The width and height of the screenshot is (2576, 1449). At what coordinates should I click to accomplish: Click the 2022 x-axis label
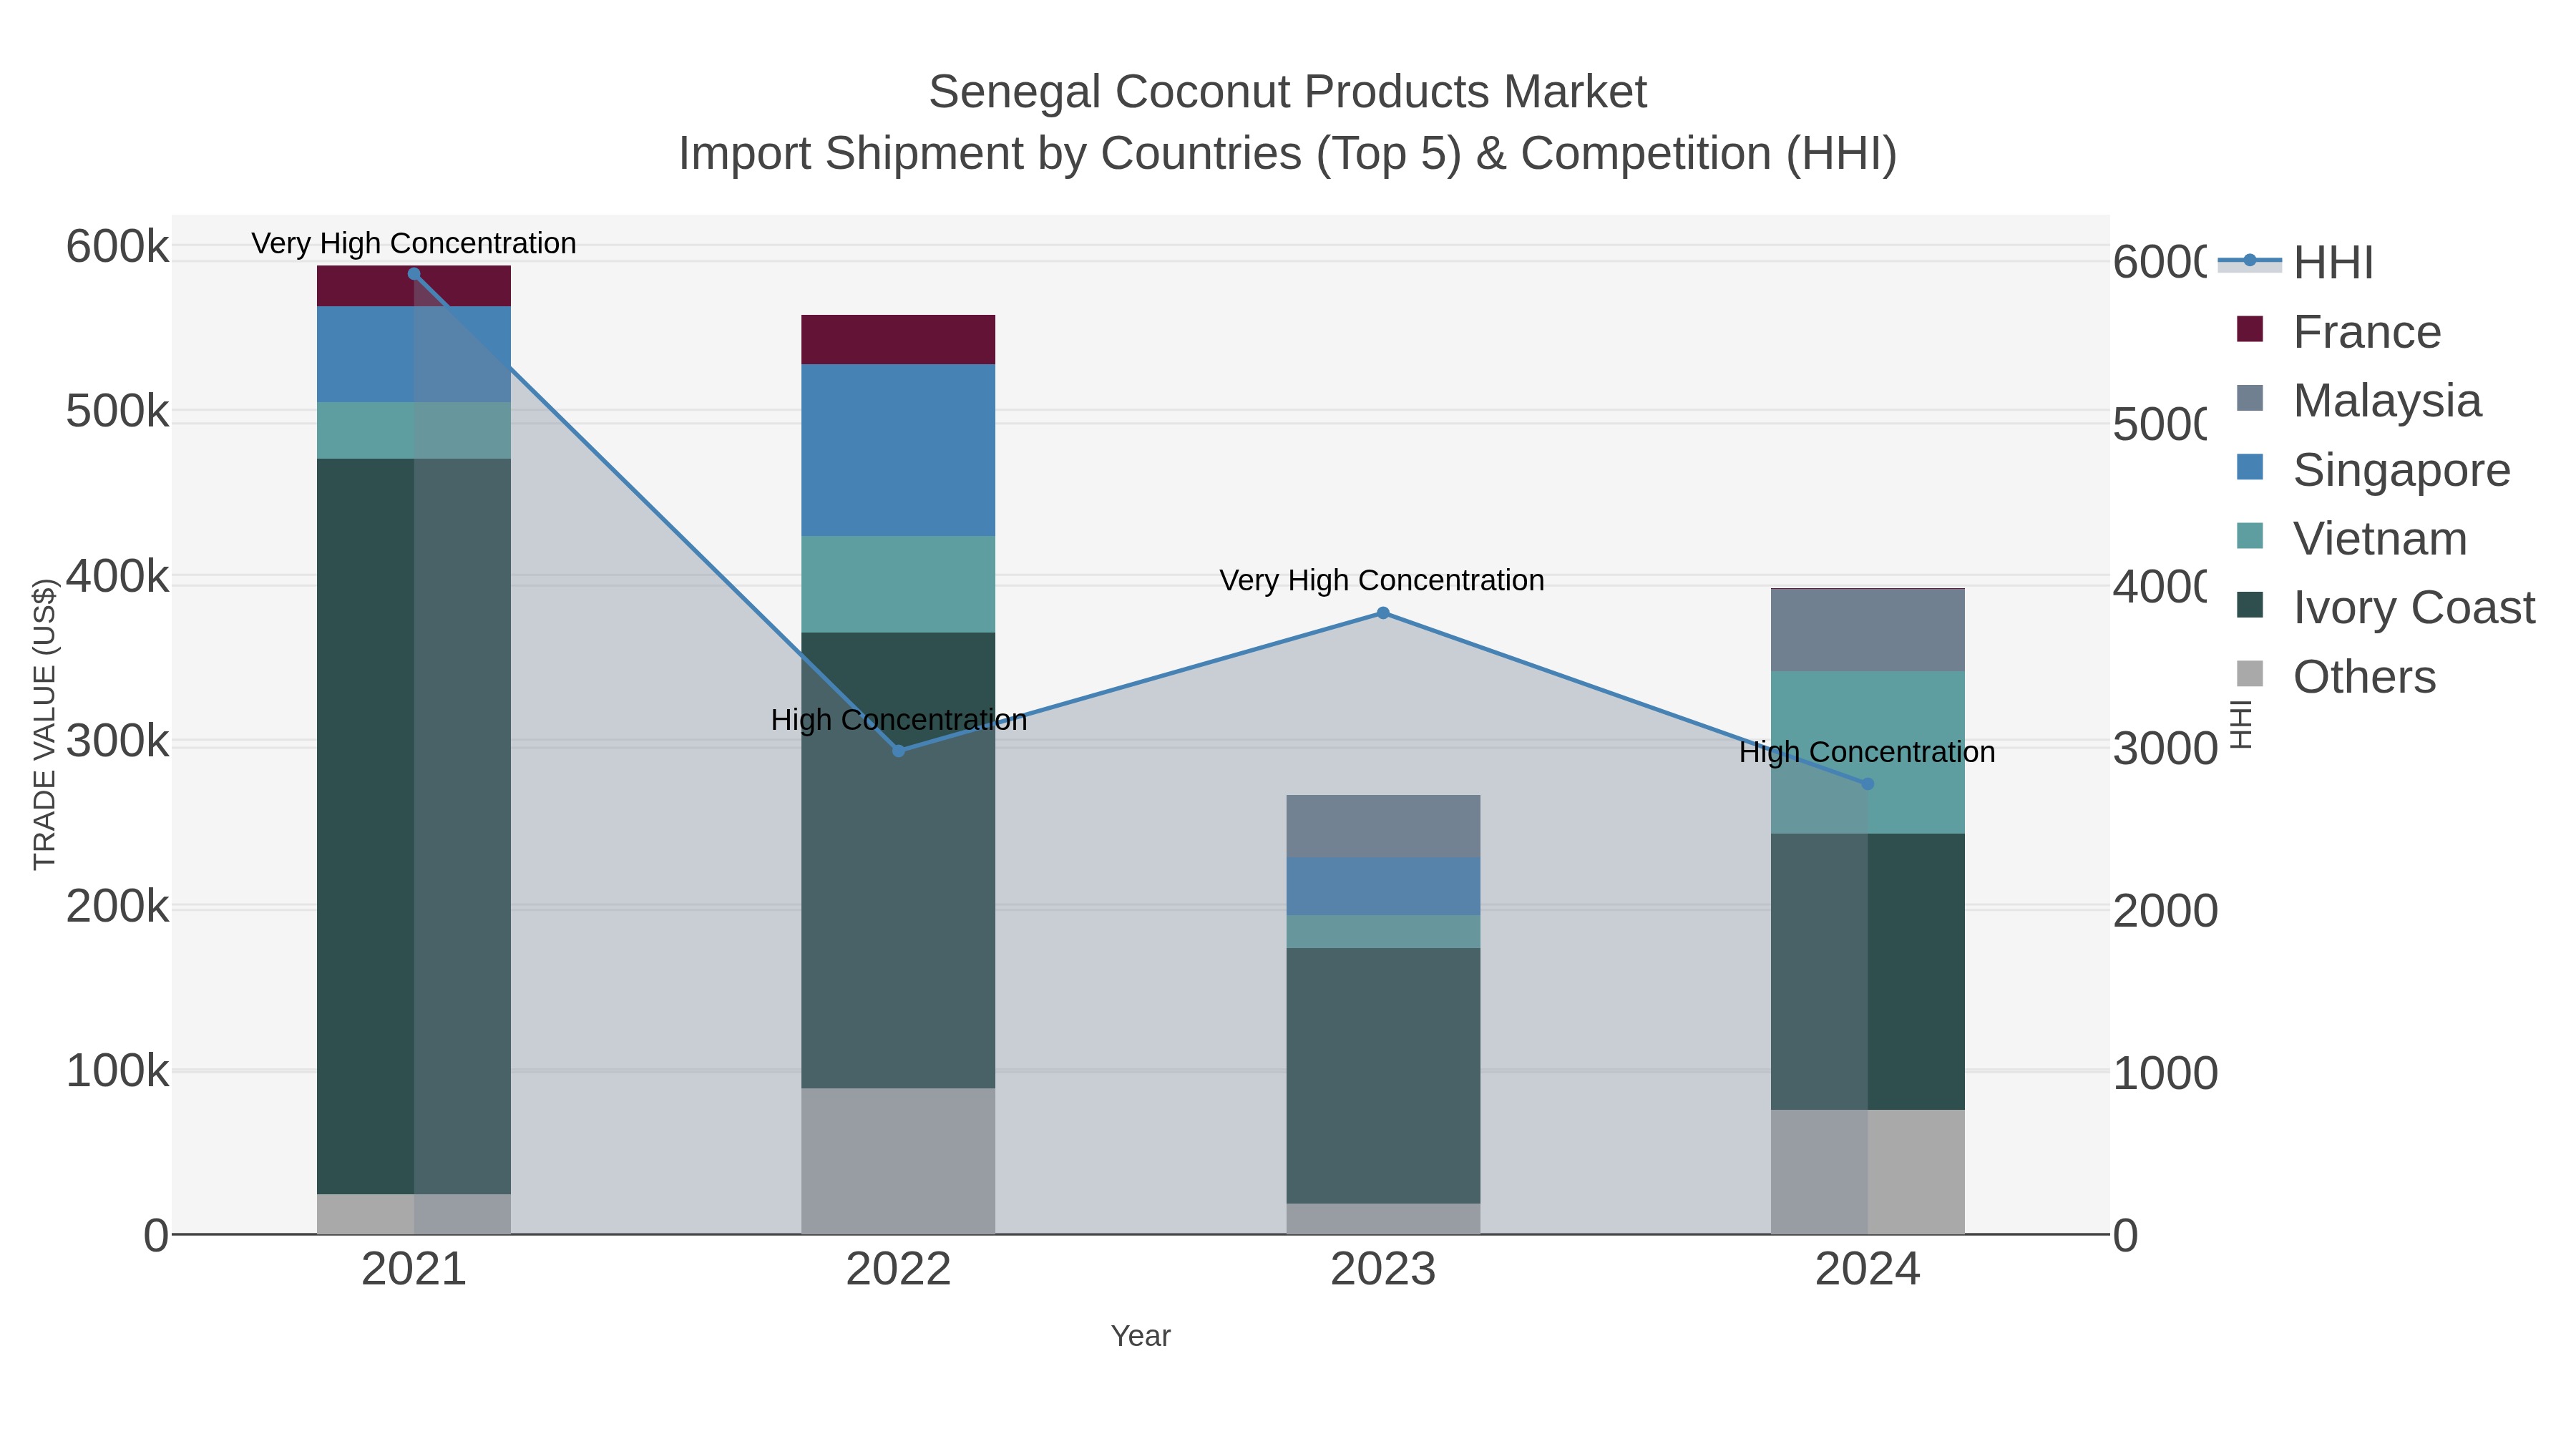[x=898, y=1270]
